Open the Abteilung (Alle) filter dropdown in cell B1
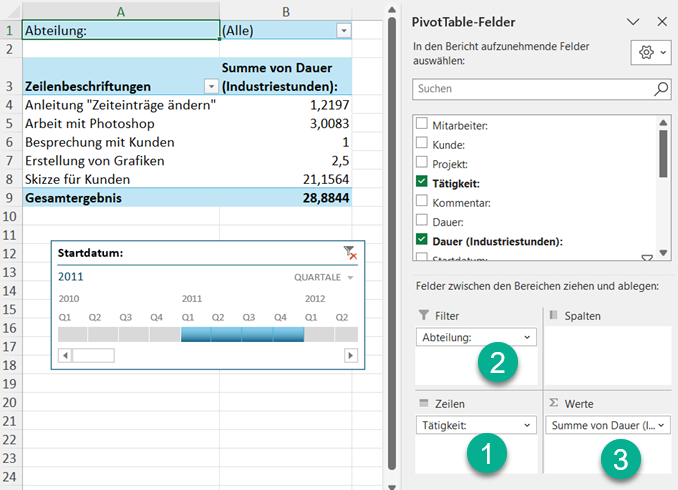The height and width of the screenshot is (490, 678). 344,31
